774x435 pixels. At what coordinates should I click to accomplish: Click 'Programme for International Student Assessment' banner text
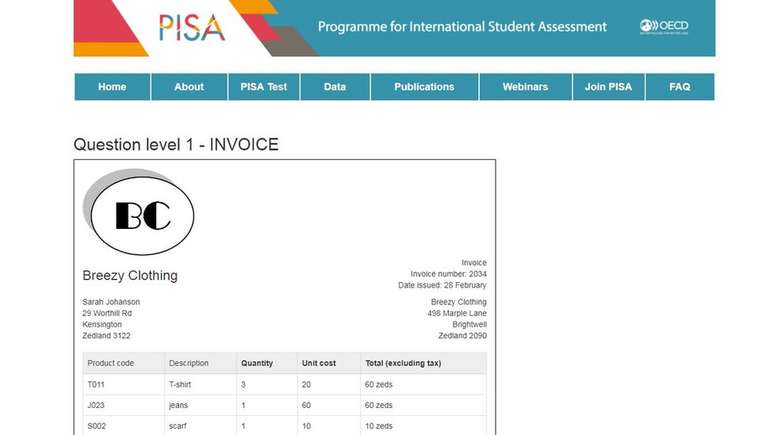coord(462,27)
